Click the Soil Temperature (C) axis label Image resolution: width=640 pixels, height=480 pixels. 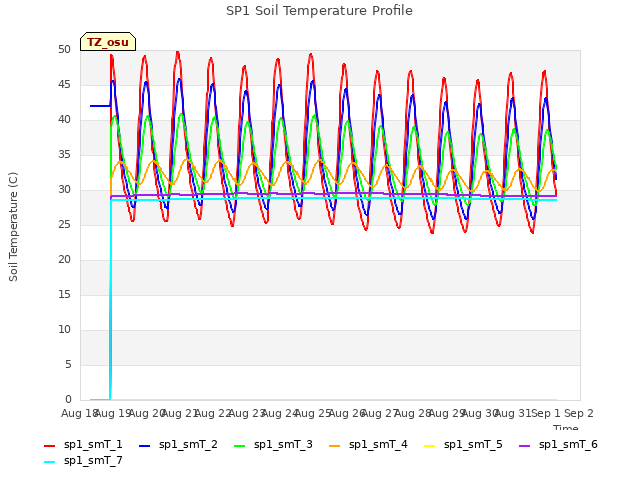[13, 227]
